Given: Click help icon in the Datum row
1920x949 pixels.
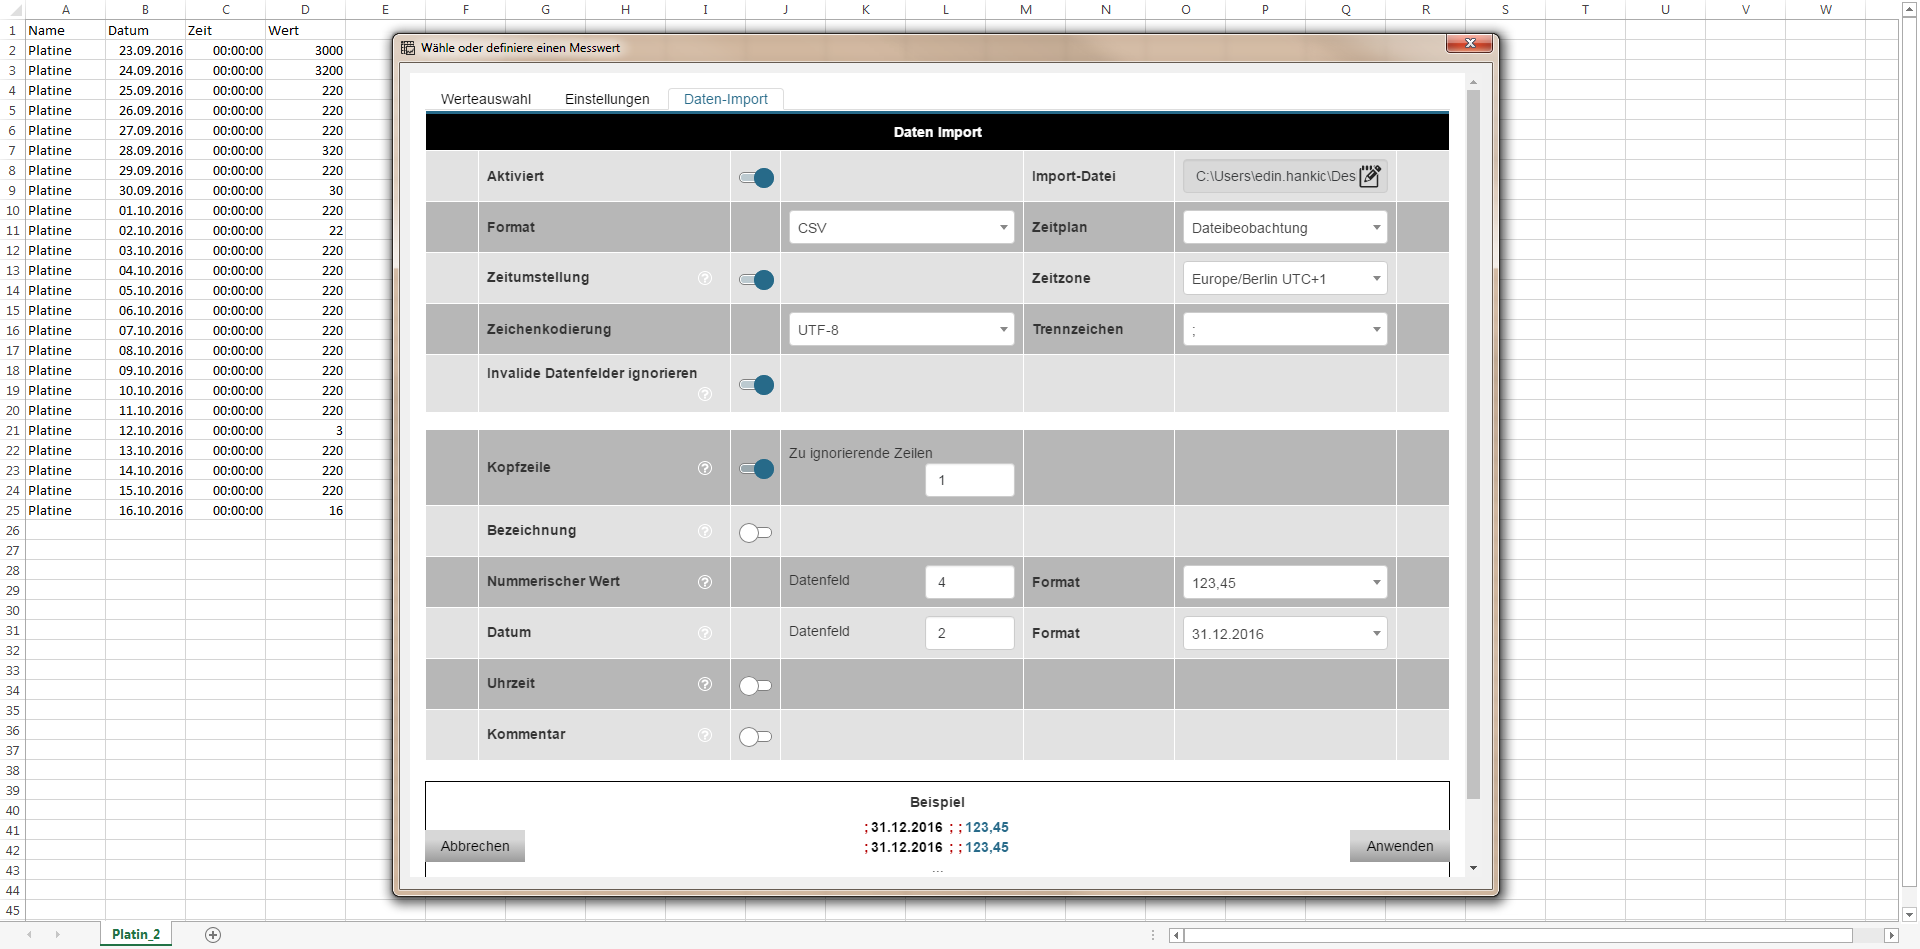Looking at the screenshot, I should (705, 633).
